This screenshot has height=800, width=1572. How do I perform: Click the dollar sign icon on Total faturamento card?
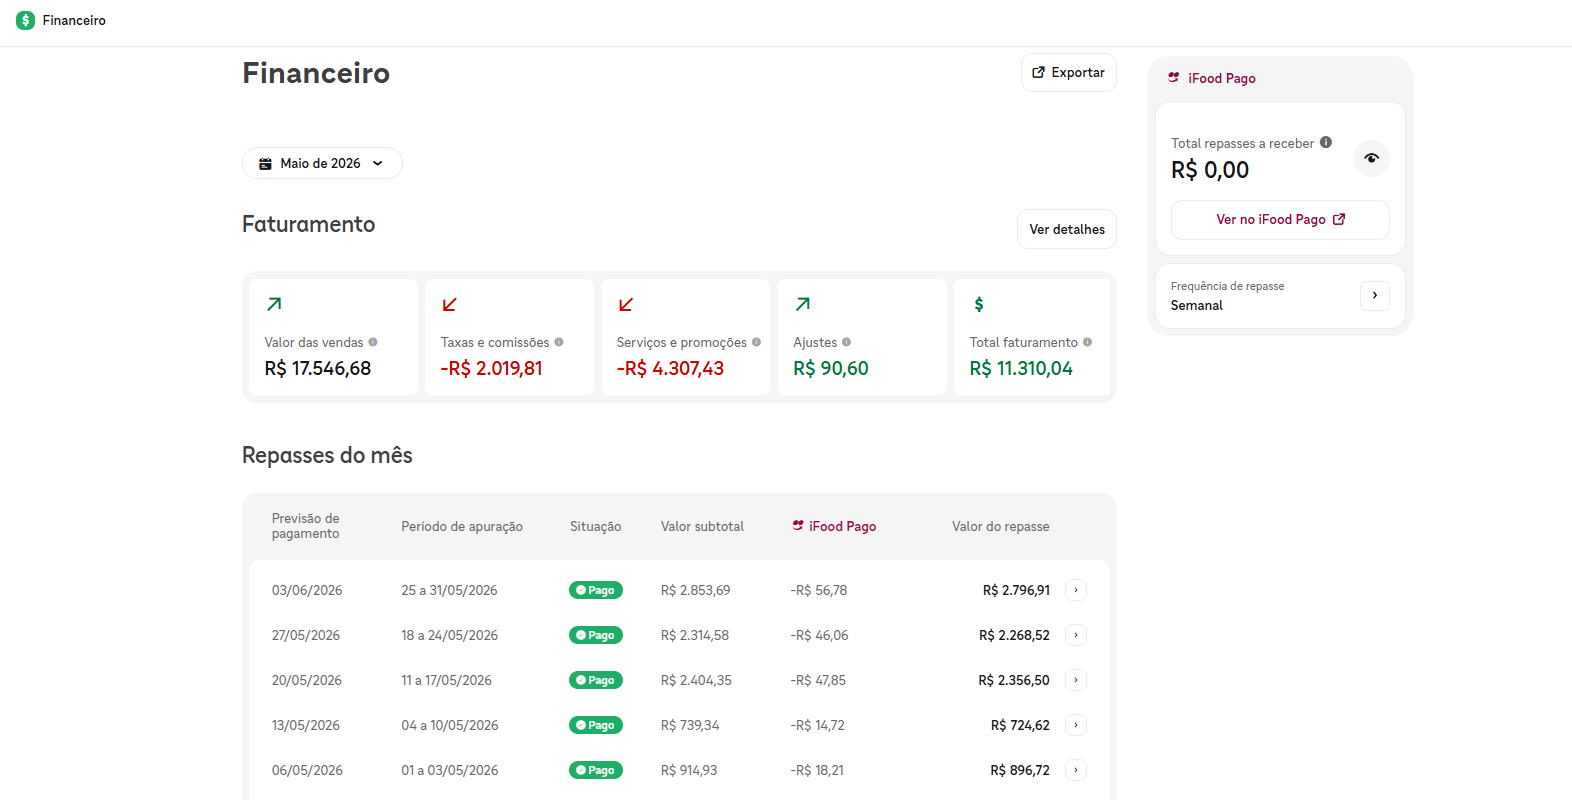point(979,304)
